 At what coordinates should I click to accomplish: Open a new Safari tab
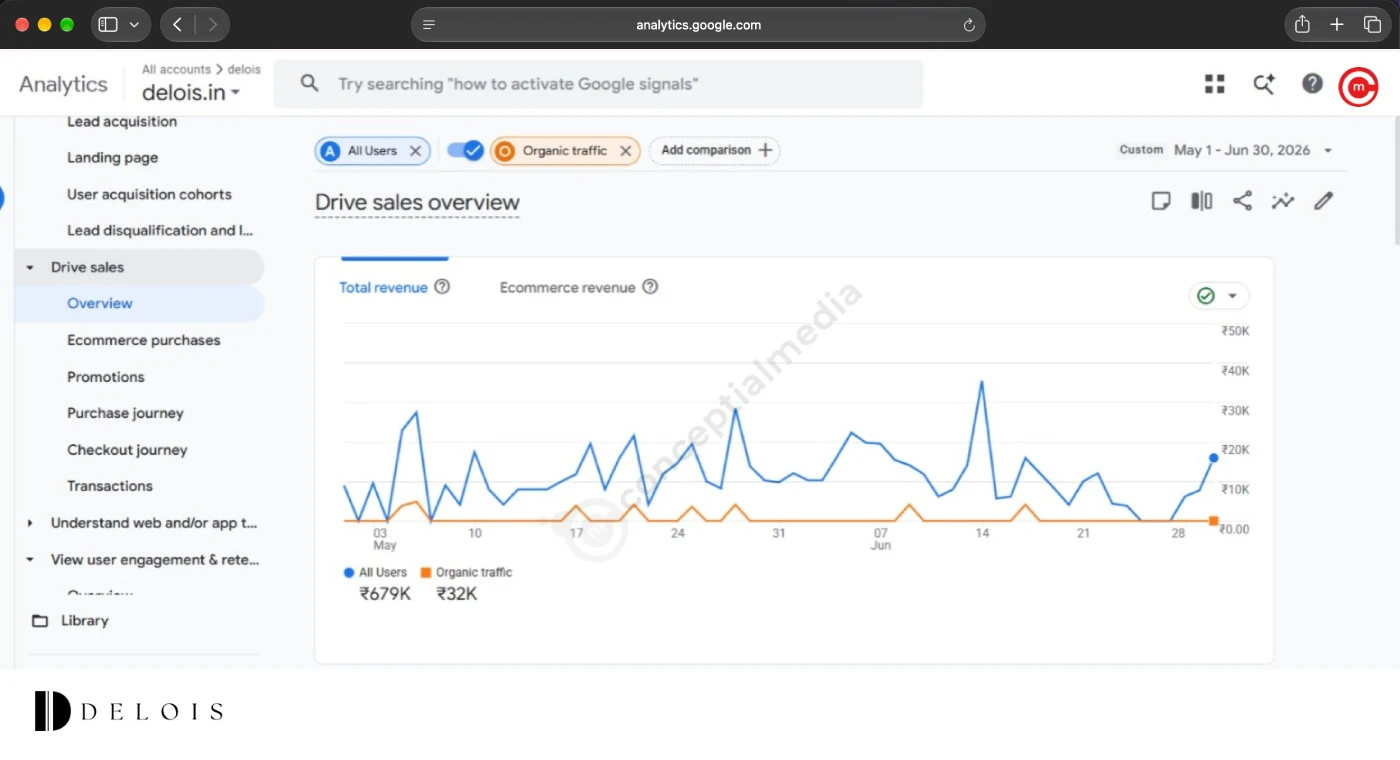tap(1337, 25)
